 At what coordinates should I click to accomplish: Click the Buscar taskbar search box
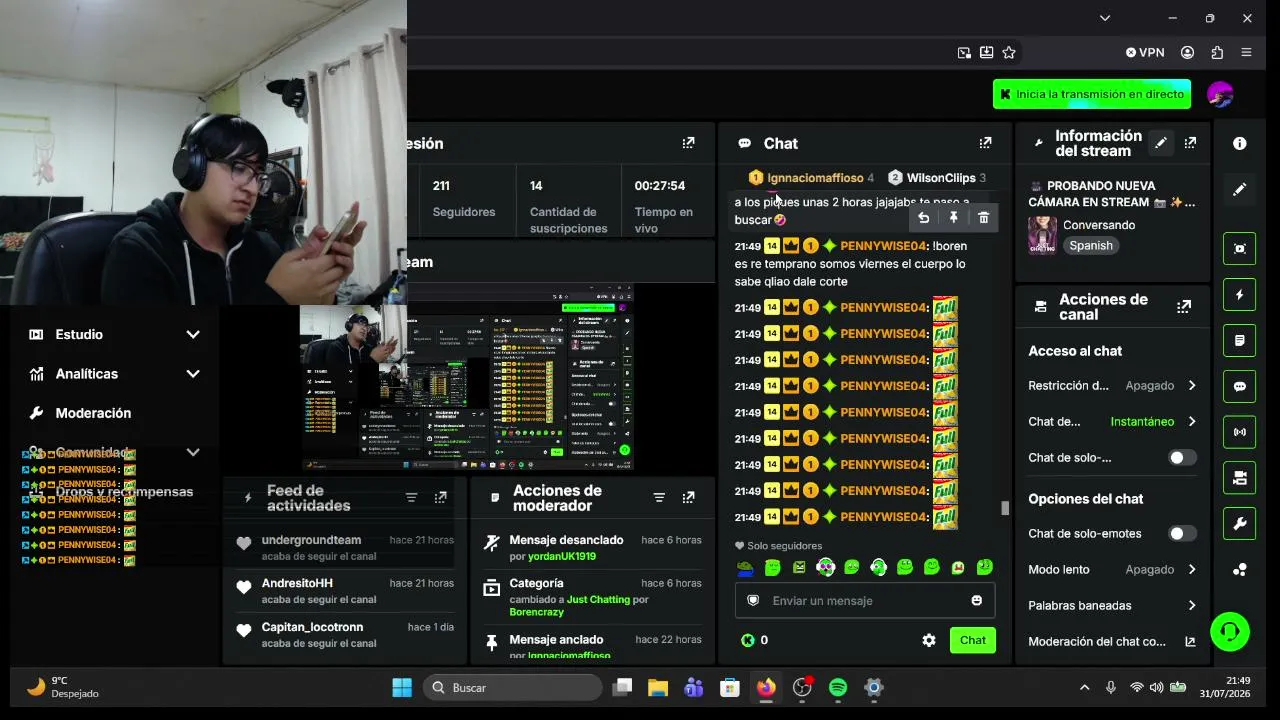click(512, 687)
